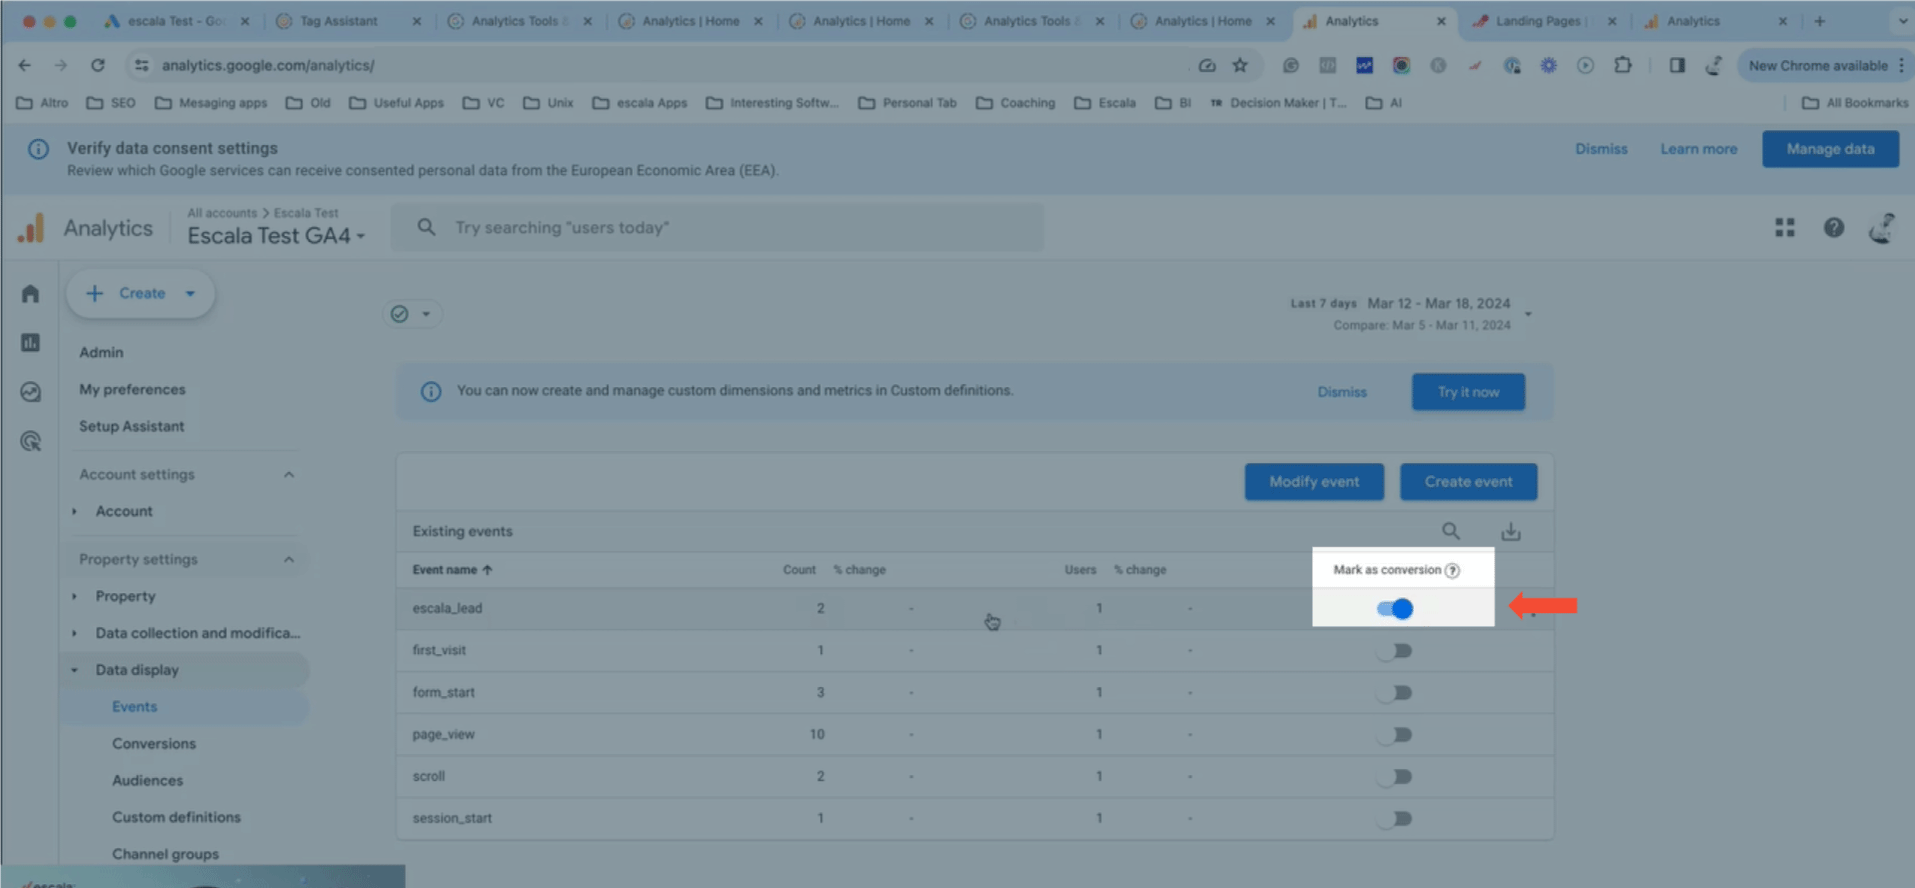The width and height of the screenshot is (1915, 888).
Task: Click New Chrome available button
Action: pyautogui.click(x=1825, y=65)
